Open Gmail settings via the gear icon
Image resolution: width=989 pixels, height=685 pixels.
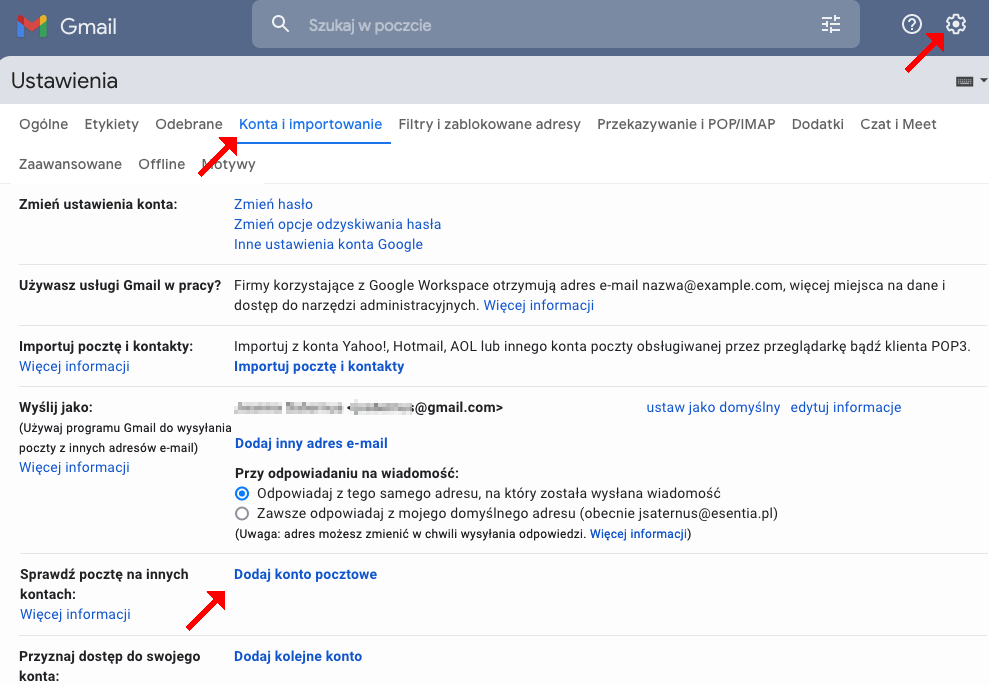955,24
